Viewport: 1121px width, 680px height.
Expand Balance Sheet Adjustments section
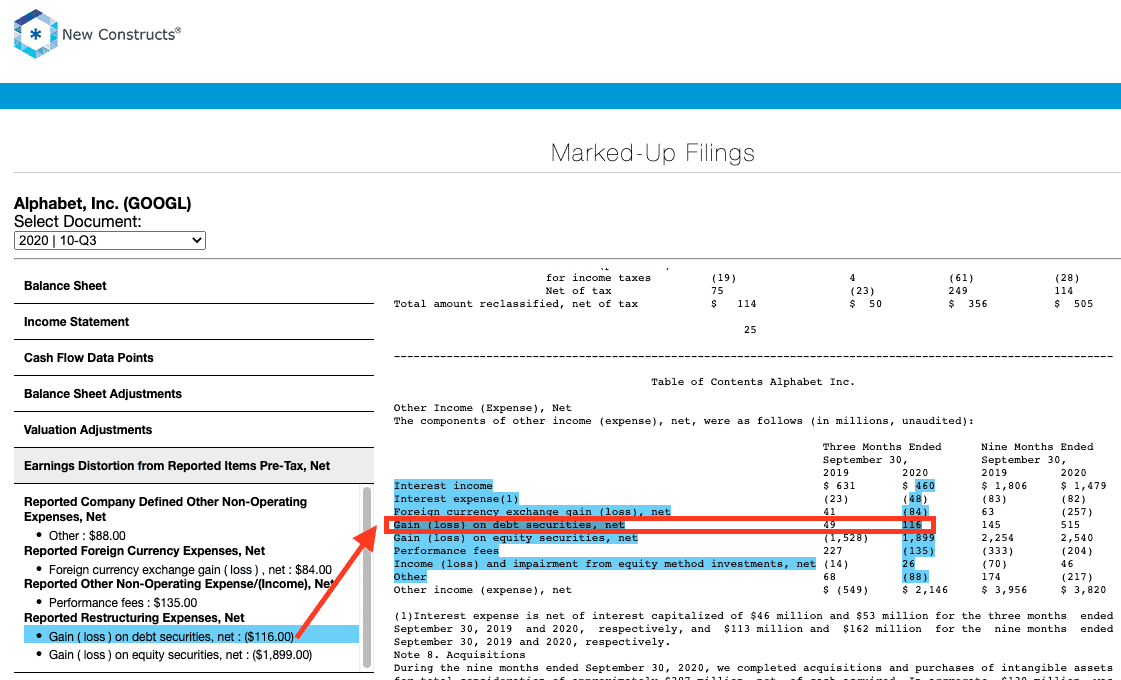[194, 393]
